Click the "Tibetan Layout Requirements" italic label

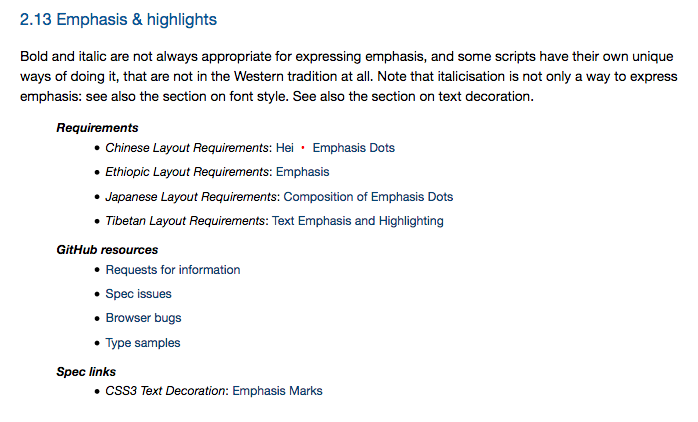[185, 221]
